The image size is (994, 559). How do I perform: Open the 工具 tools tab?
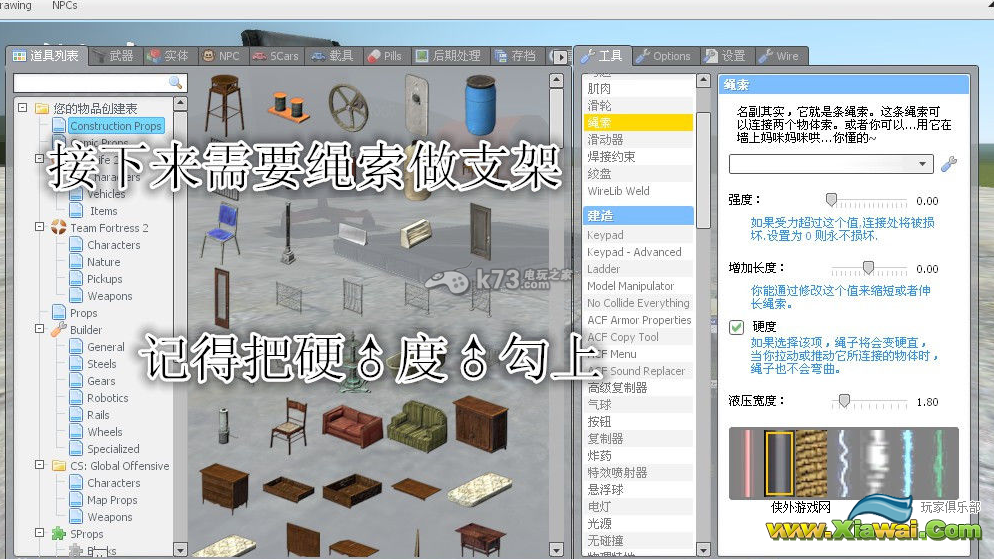602,56
